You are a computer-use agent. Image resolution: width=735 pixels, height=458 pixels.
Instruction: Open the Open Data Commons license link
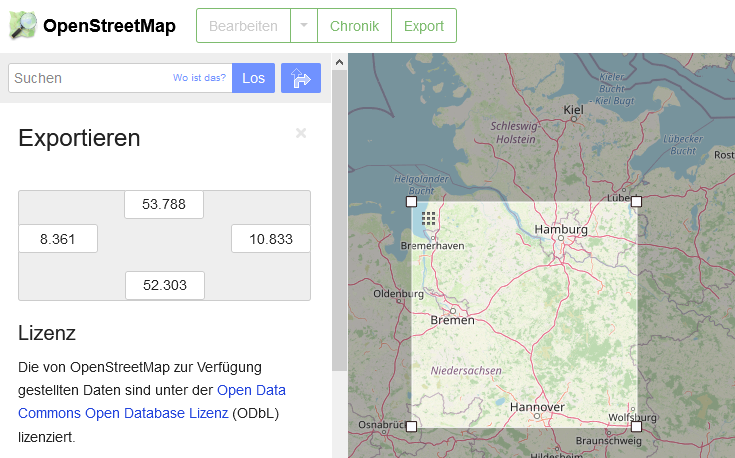(x=152, y=402)
